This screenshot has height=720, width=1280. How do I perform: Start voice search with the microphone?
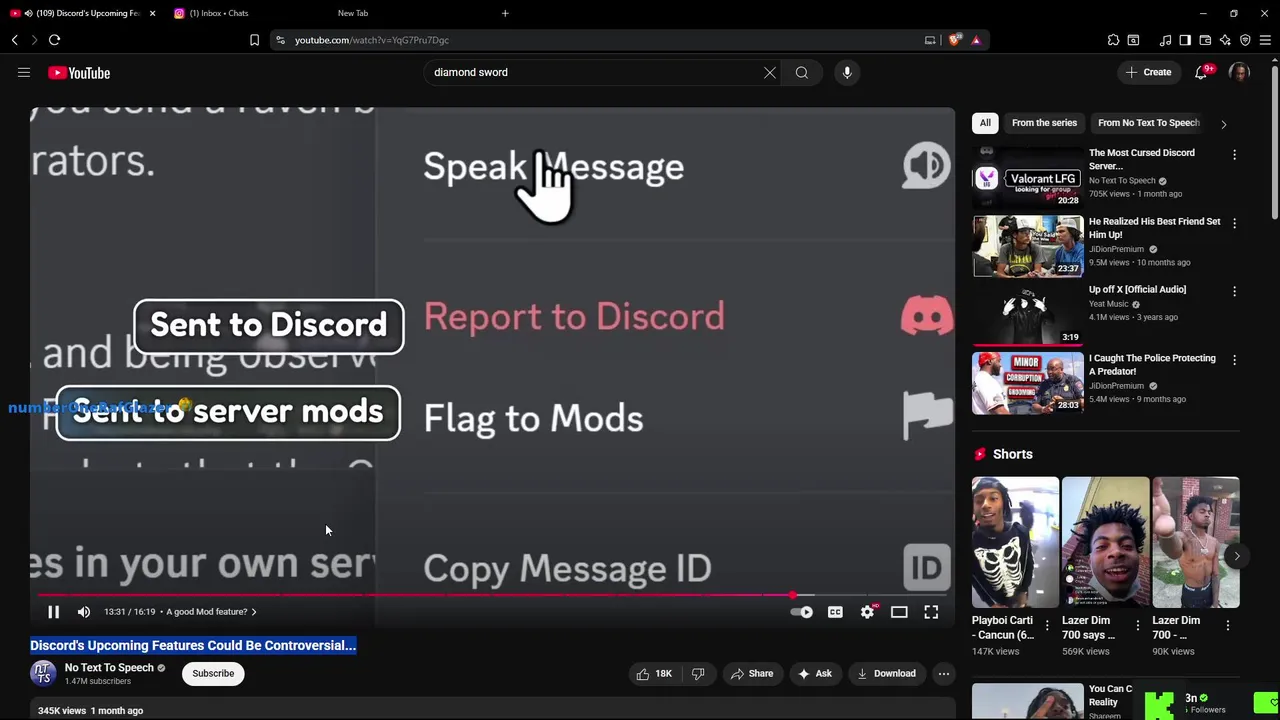click(x=847, y=72)
